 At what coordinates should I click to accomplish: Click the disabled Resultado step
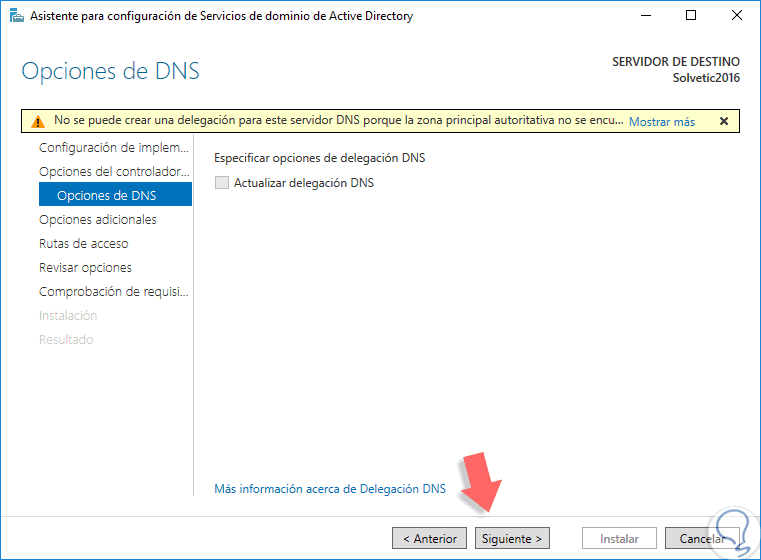(66, 340)
